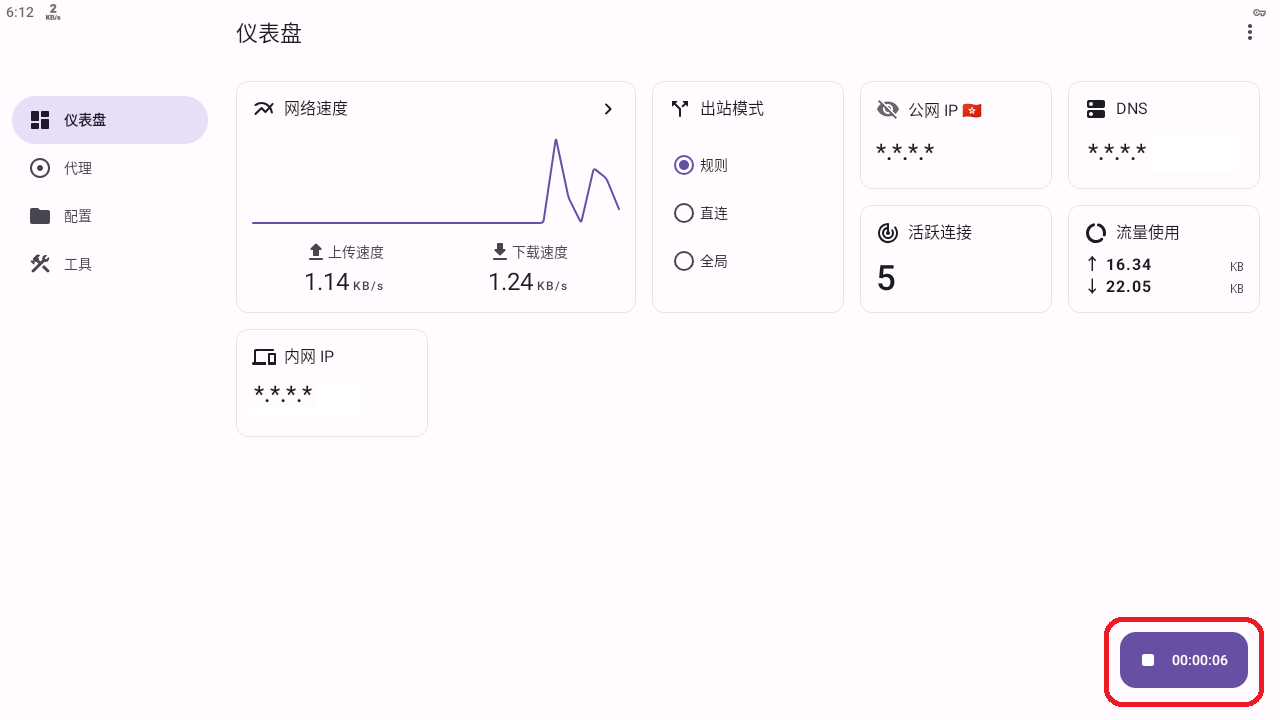The image size is (1280, 720).
Task: Click the 活跃连接 active connections icon
Action: (888, 232)
